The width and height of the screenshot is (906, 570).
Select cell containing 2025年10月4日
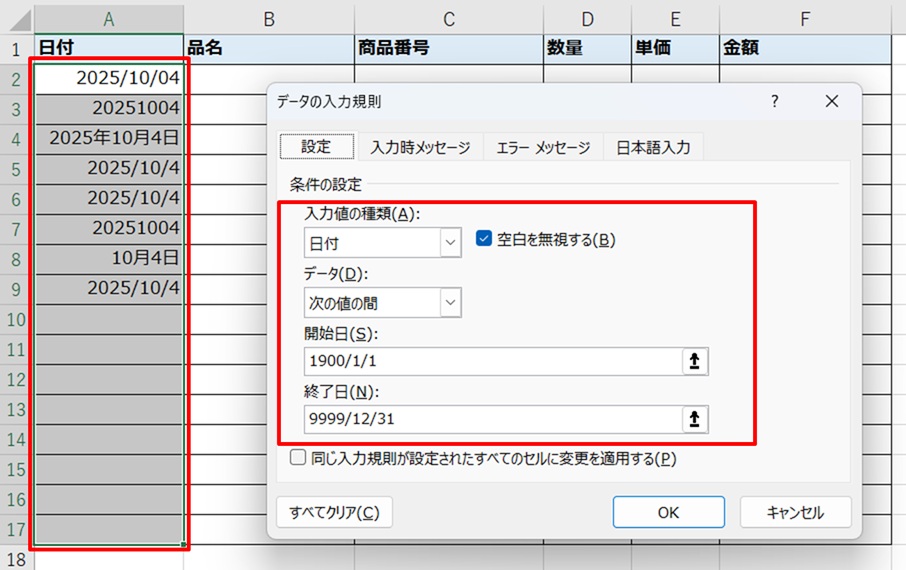click(110, 138)
